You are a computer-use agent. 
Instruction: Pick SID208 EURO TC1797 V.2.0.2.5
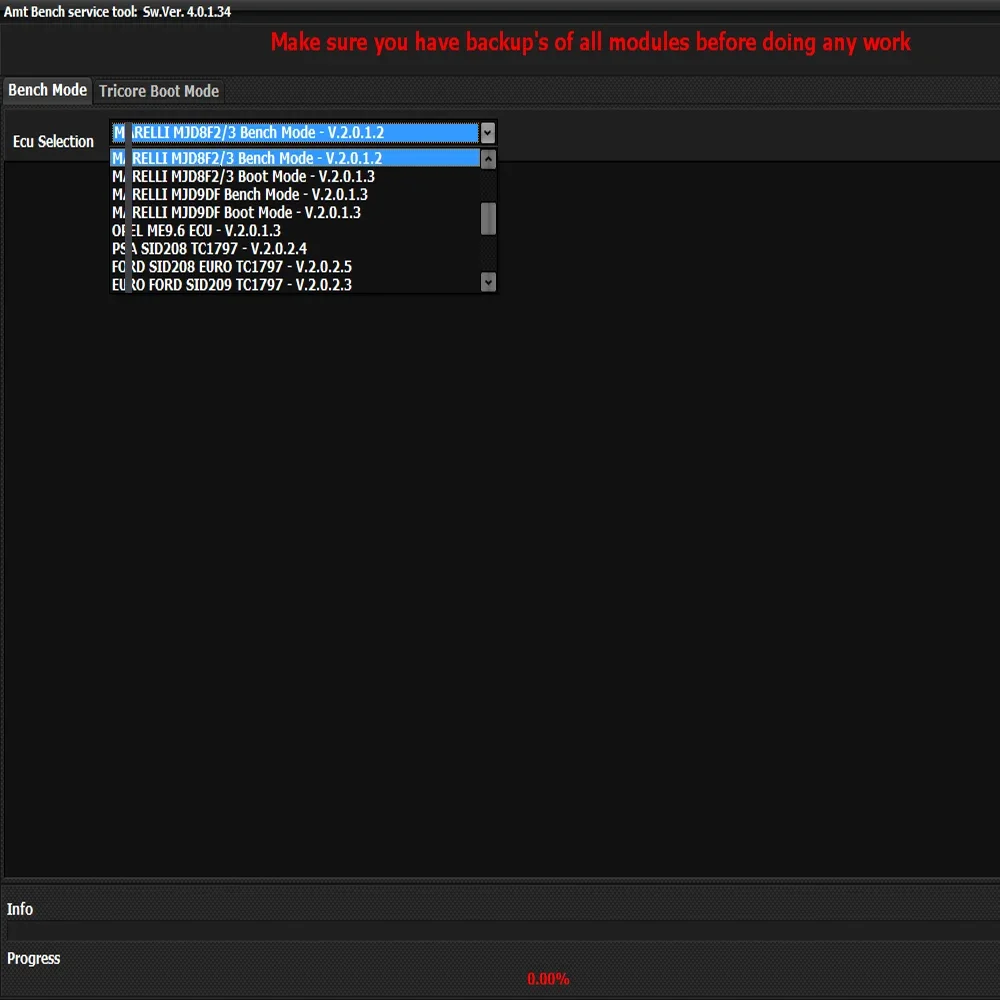click(295, 267)
